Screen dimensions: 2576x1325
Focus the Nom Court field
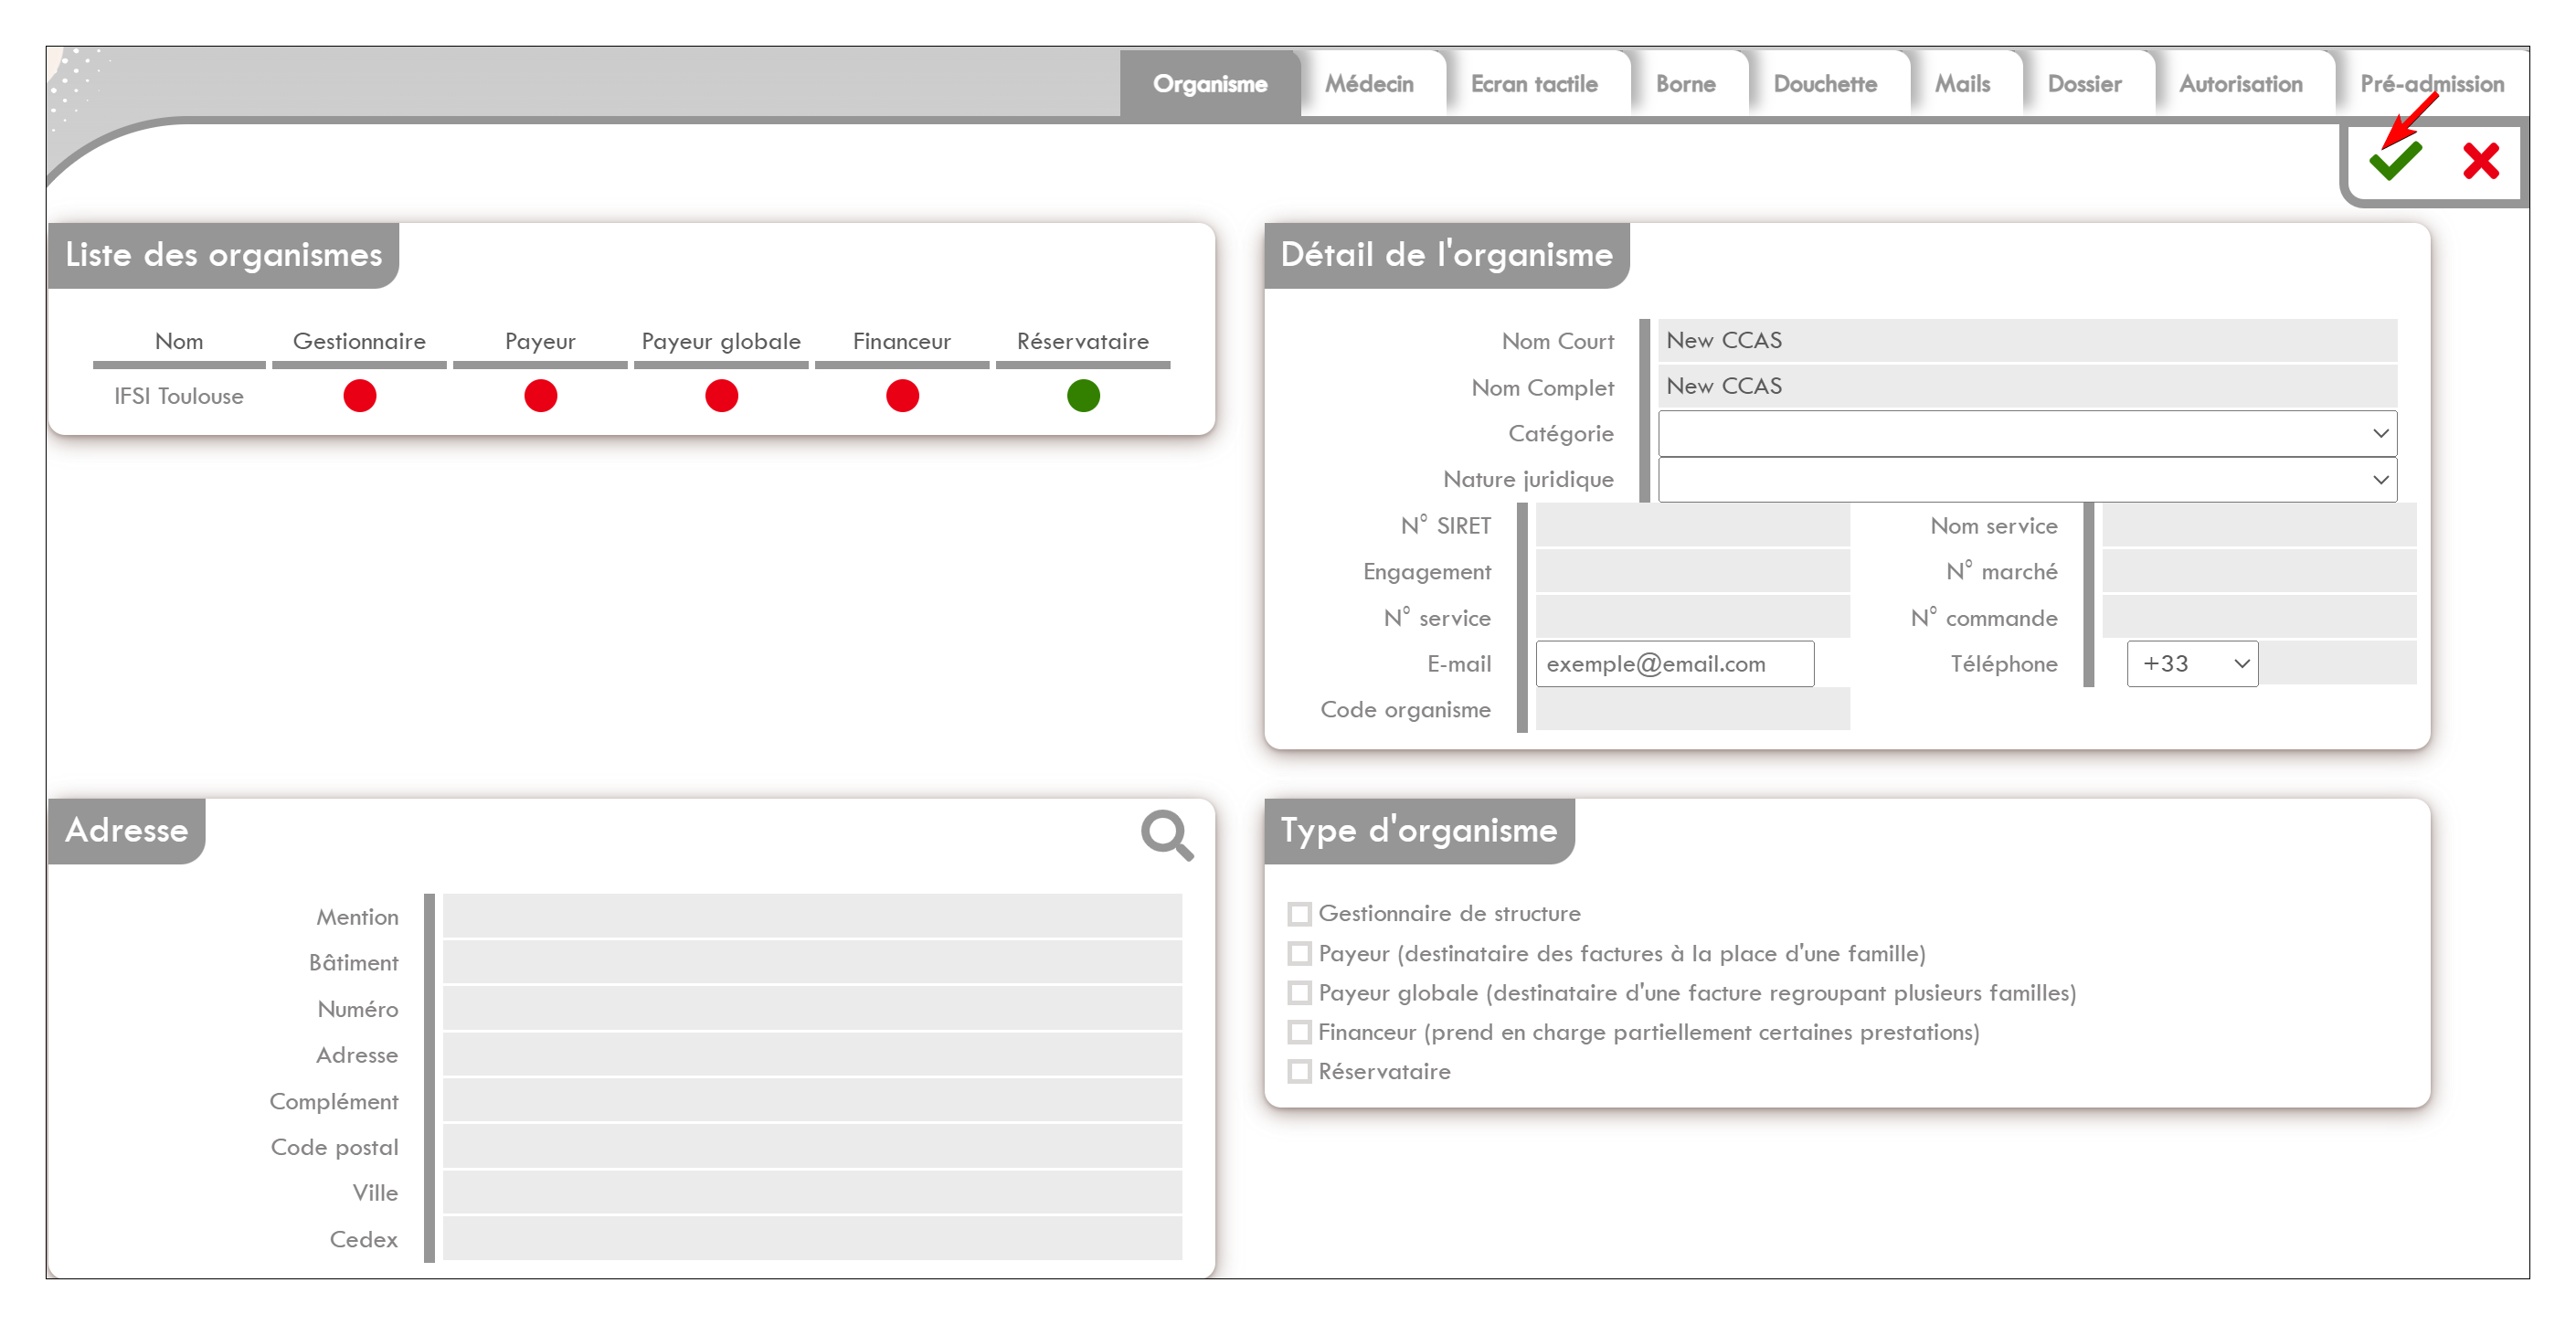(2027, 341)
